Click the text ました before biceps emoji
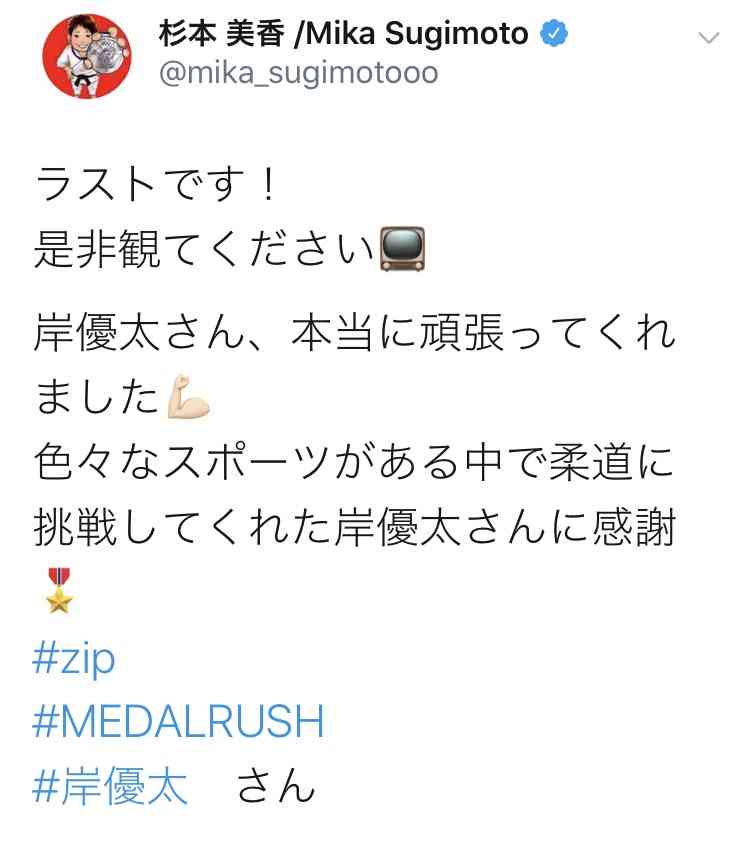750x848 pixels. click(97, 397)
